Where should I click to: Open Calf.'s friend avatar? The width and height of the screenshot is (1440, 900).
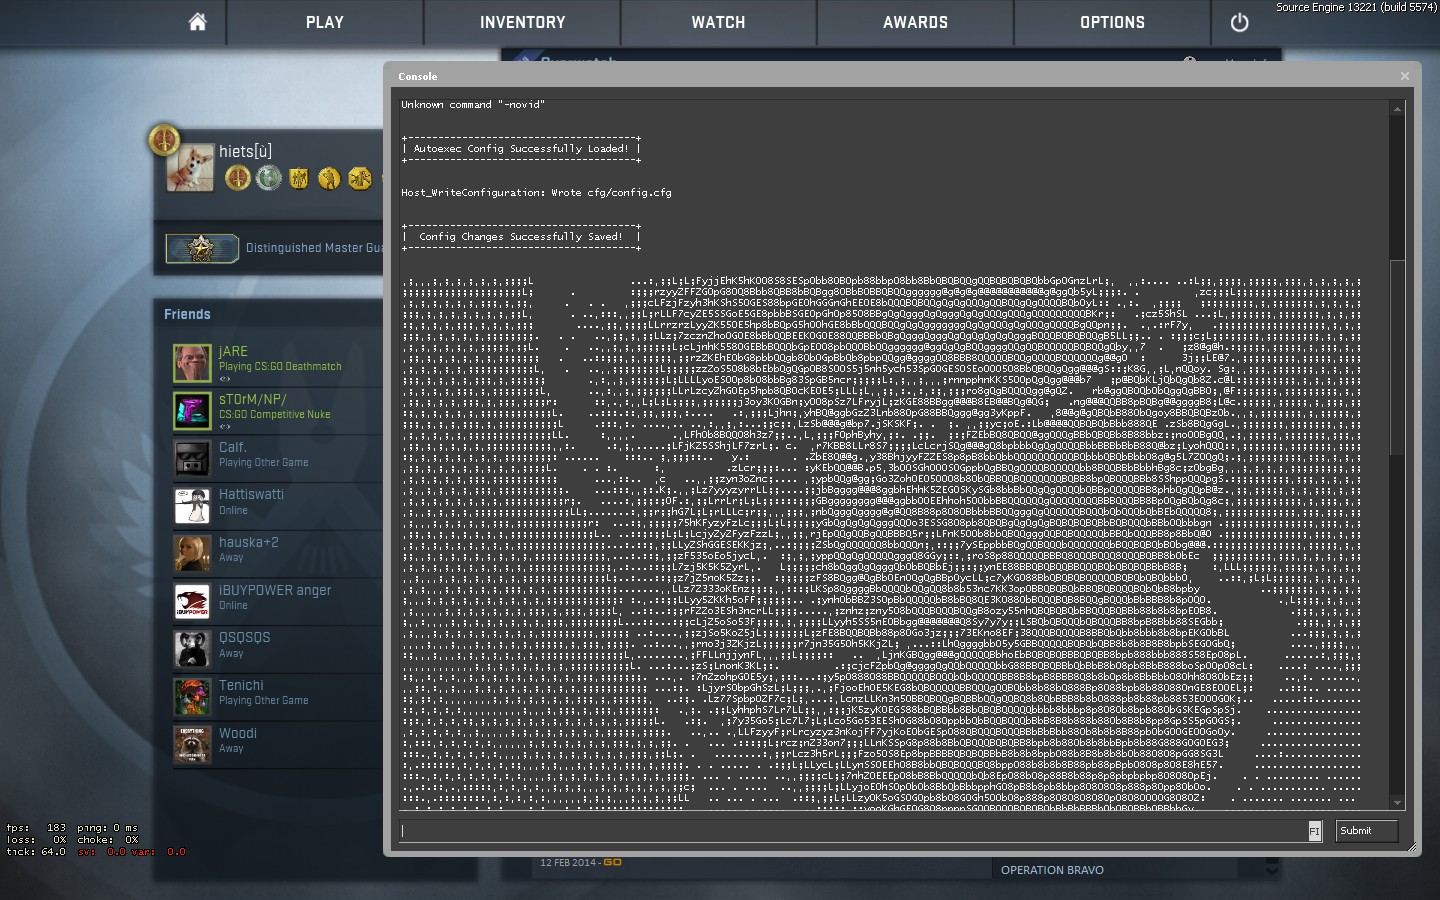click(191, 458)
